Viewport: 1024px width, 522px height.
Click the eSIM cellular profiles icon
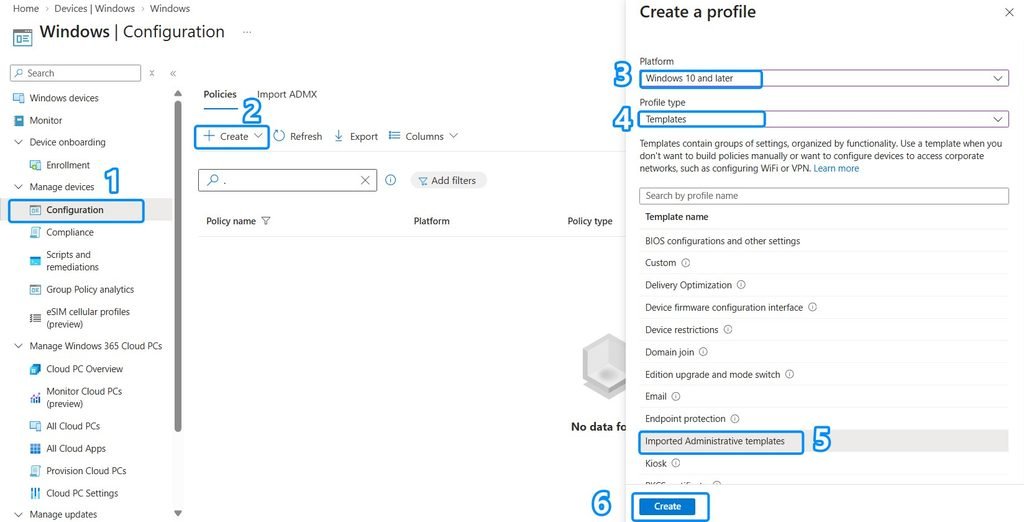click(35, 318)
